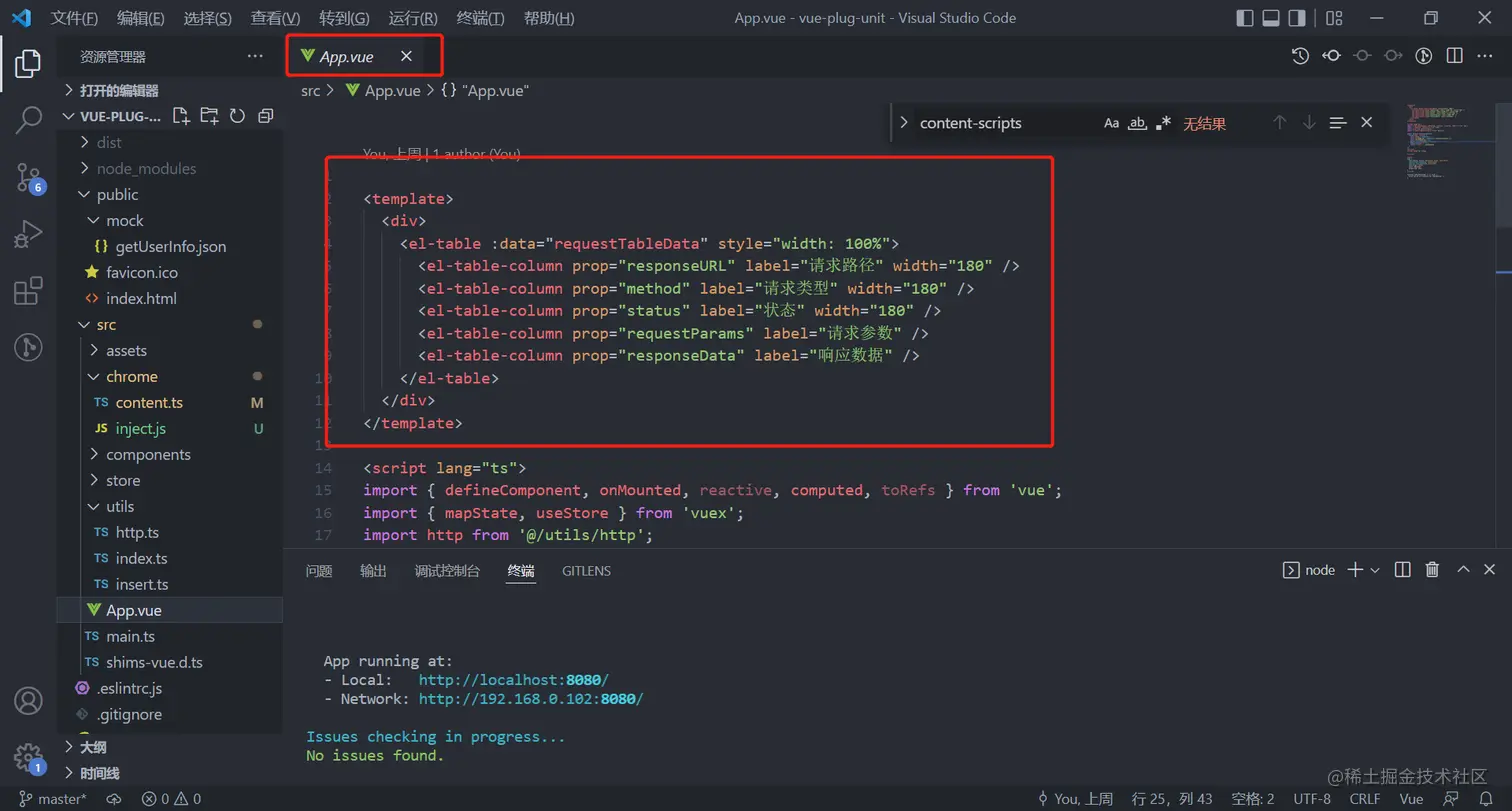The height and width of the screenshot is (811, 1512).
Task: Open getUserInfo.json in the explorer
Action: (170, 246)
